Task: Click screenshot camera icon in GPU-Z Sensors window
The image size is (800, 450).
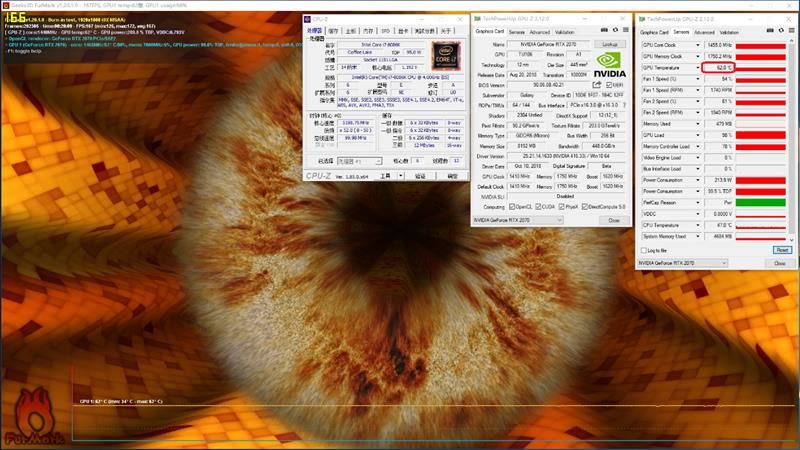Action: click(770, 31)
